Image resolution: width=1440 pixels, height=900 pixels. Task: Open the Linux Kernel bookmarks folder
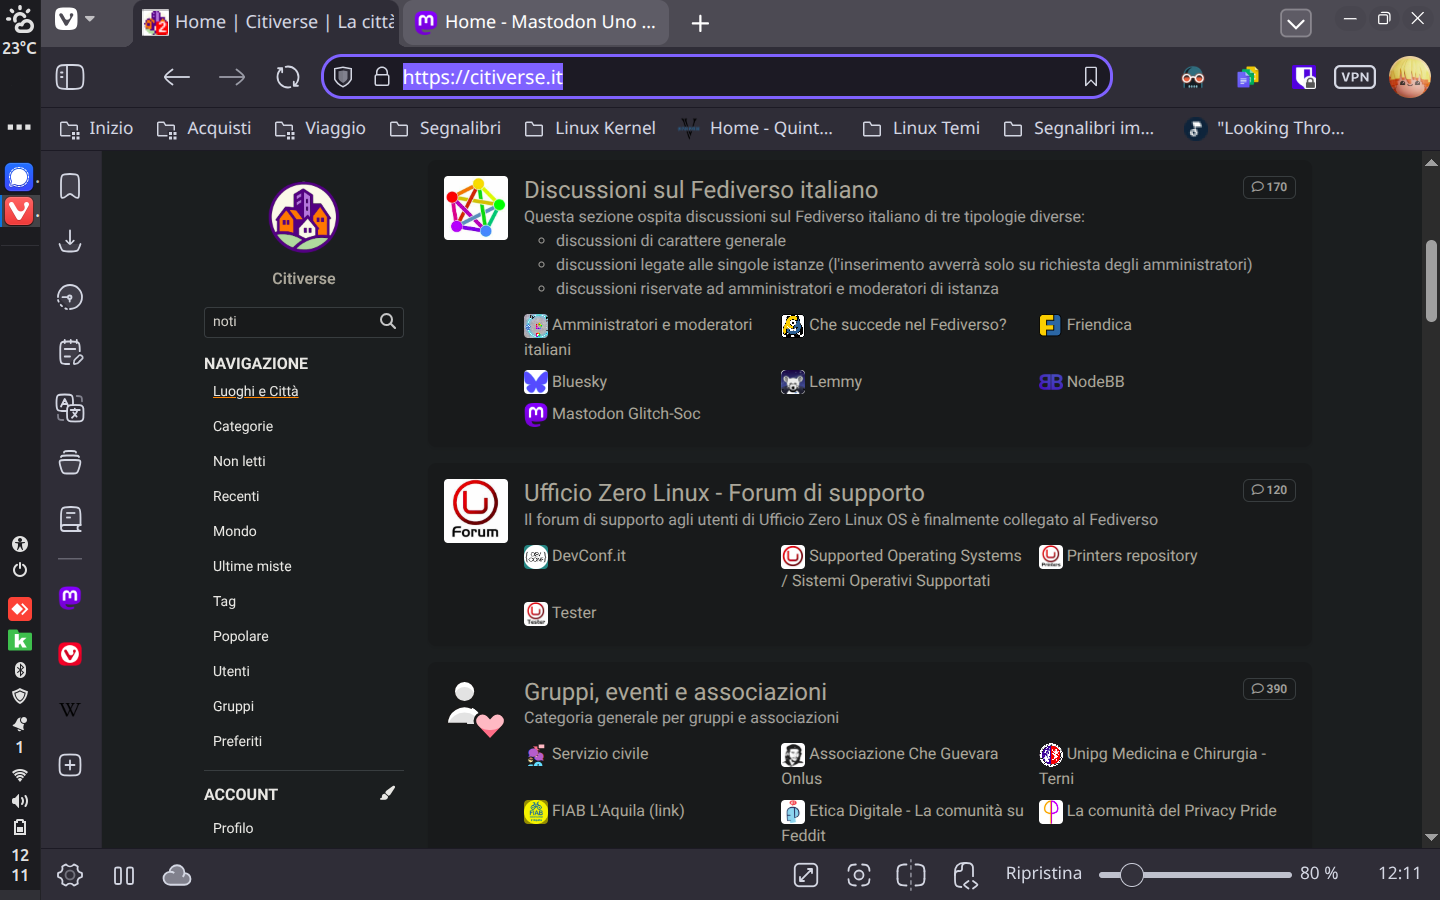591,128
